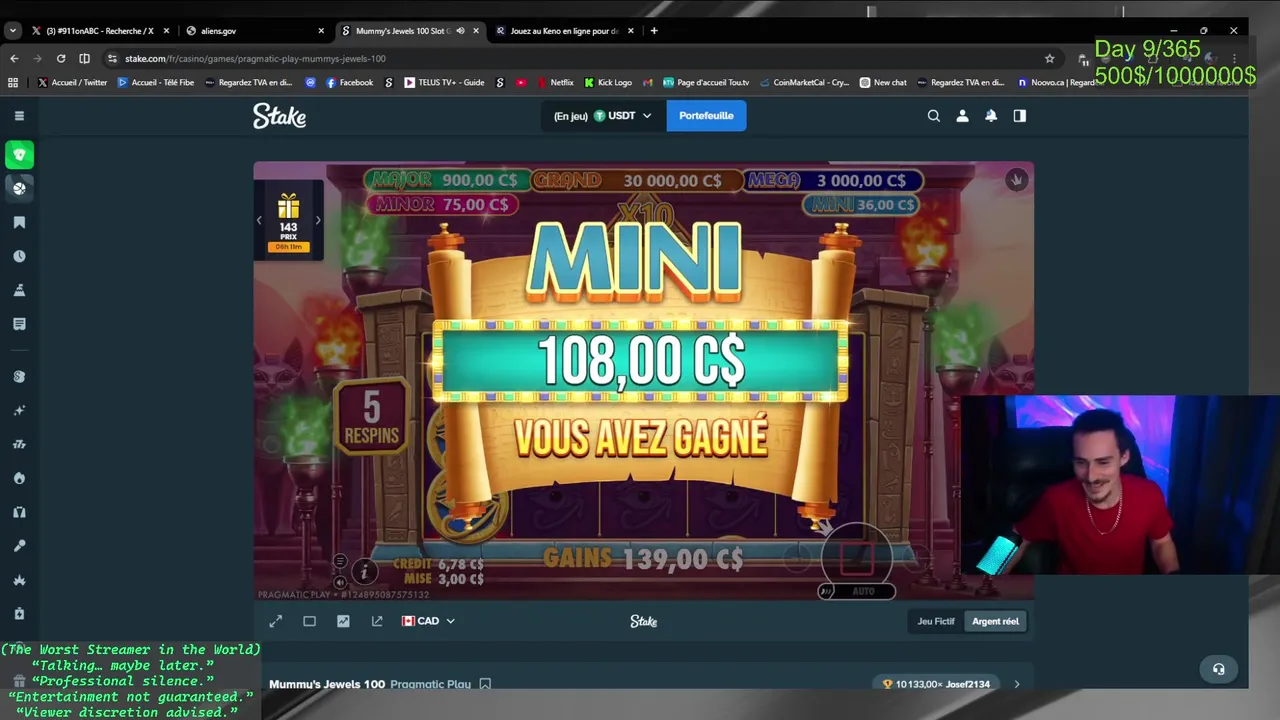1280x720 pixels.
Task: Toggle the right side panel icon in header
Action: 1020,116
